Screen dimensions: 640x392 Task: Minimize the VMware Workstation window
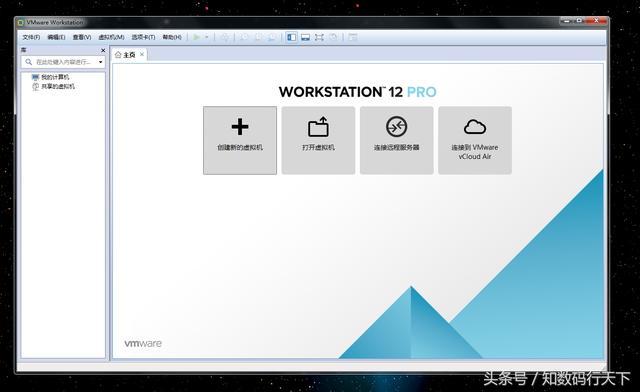point(566,20)
